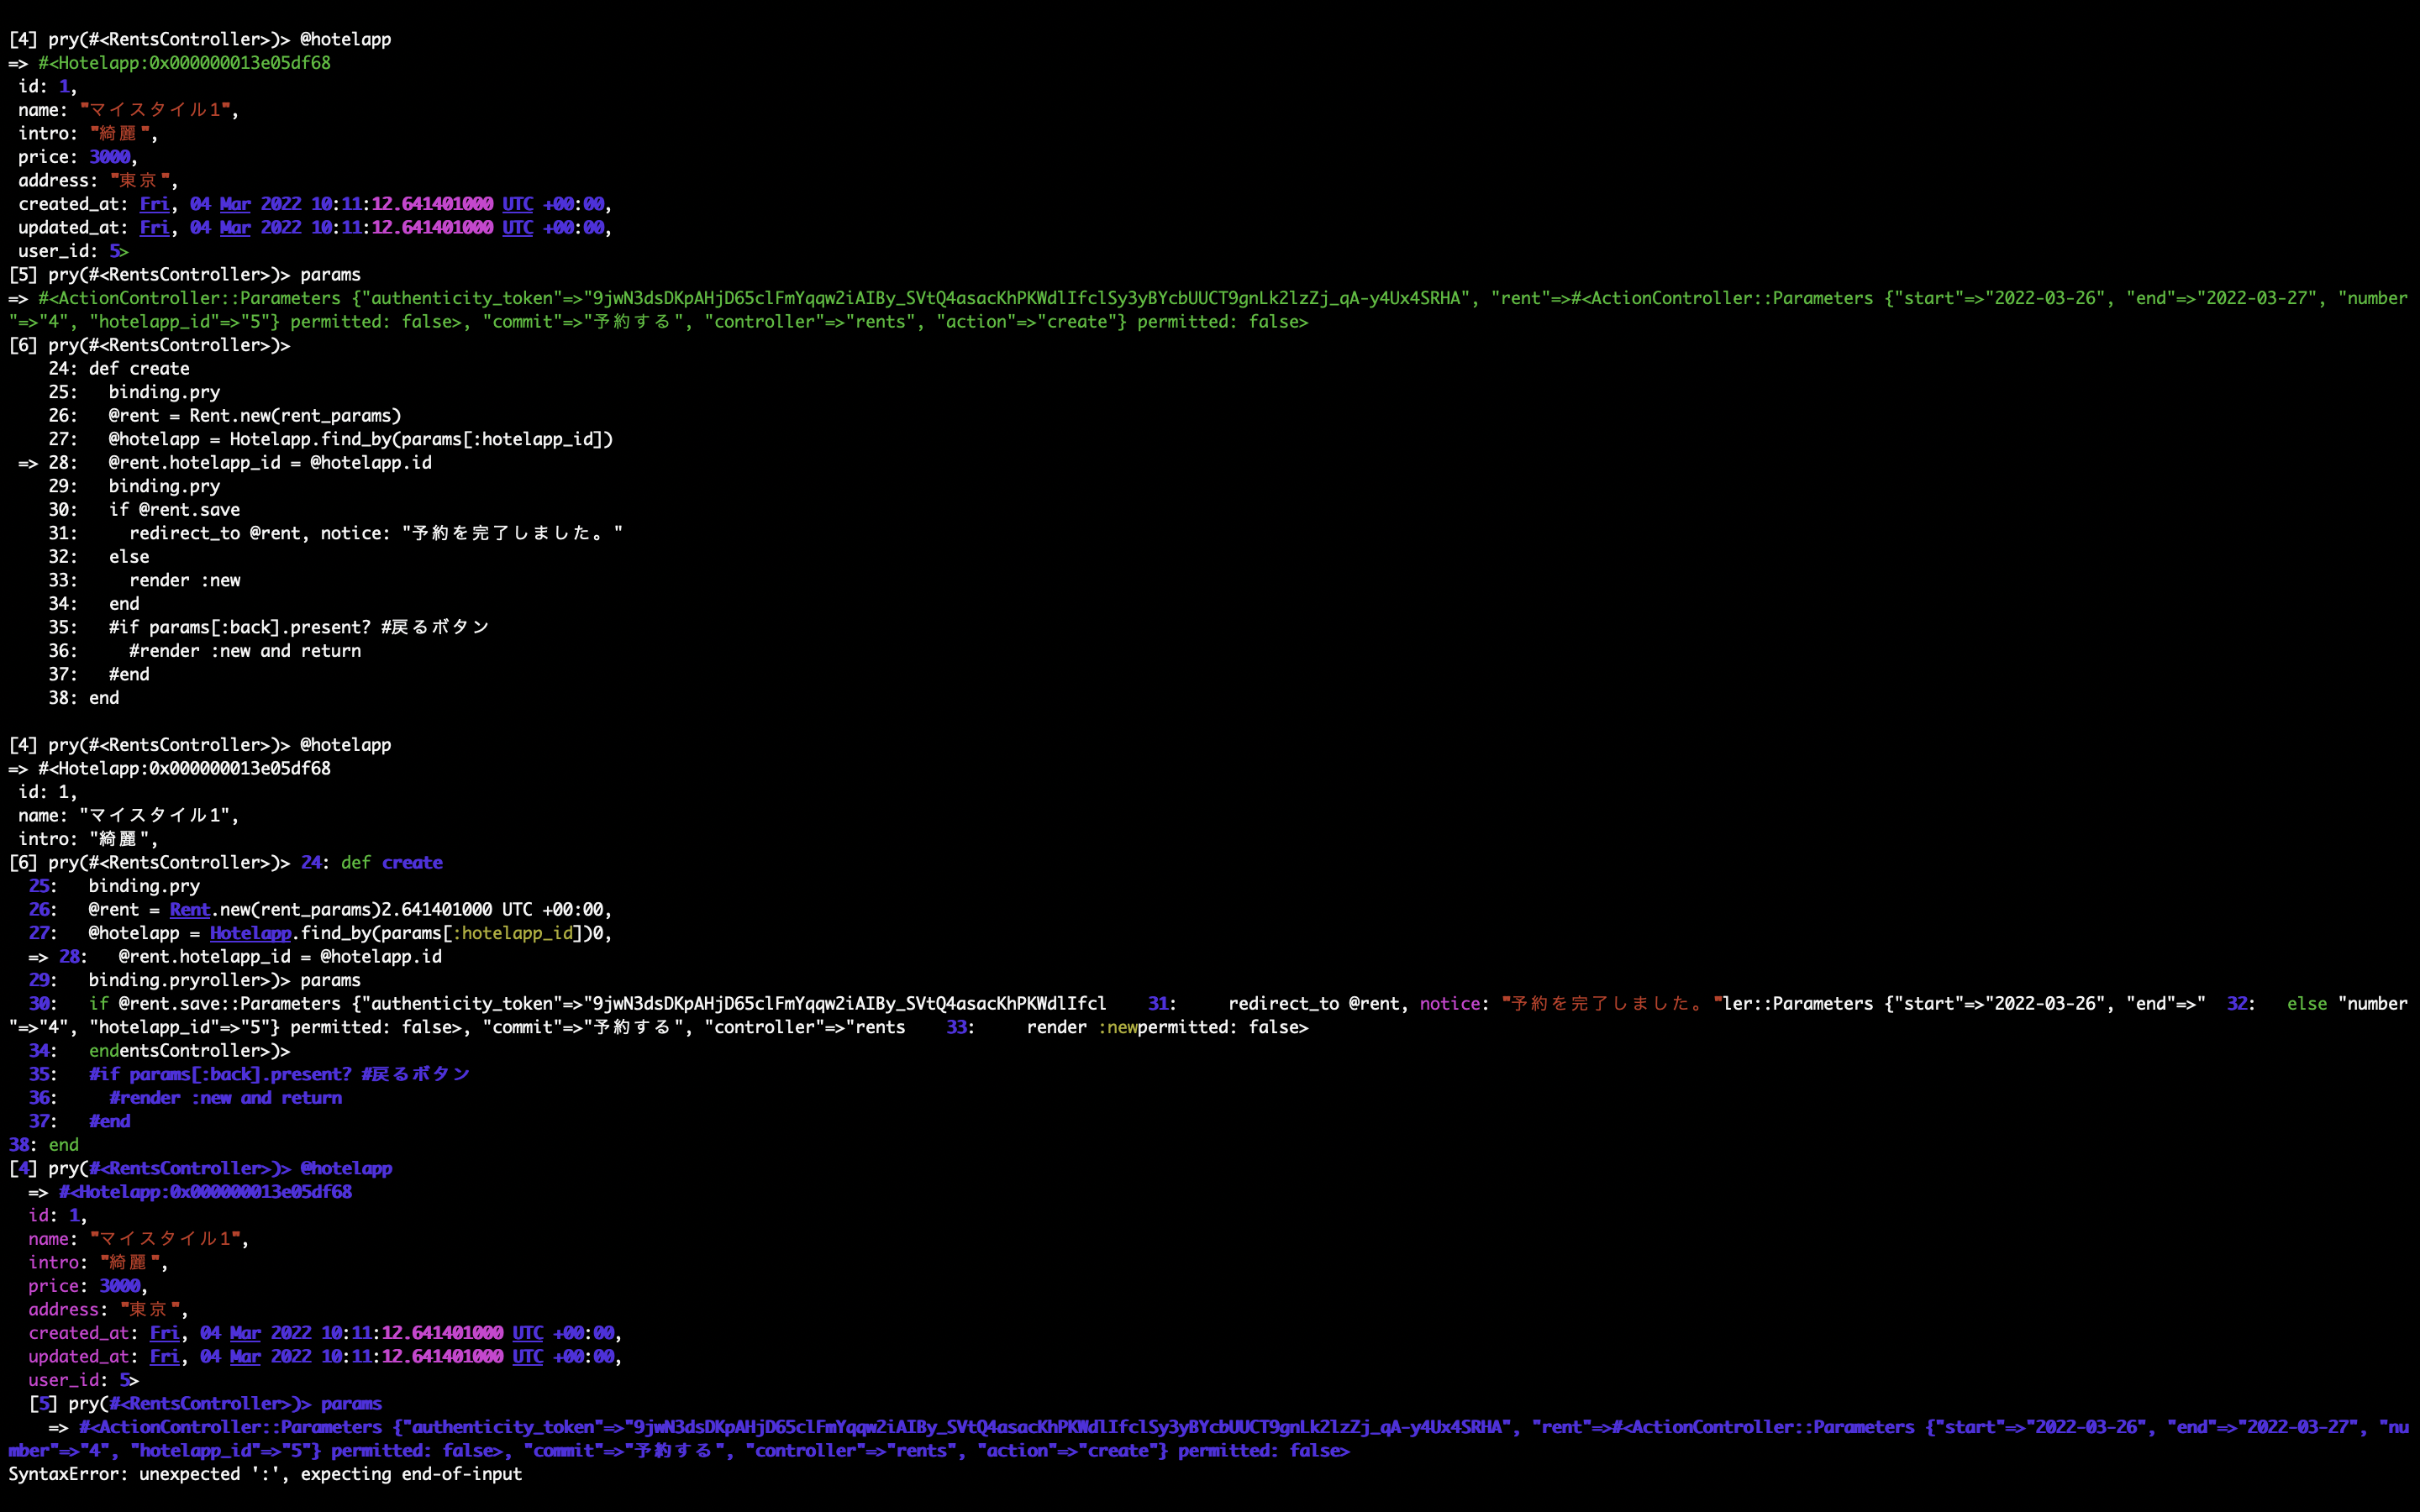Click underlined UTC in the topmost created_at line
2420x1512 pixels.
click(x=517, y=204)
